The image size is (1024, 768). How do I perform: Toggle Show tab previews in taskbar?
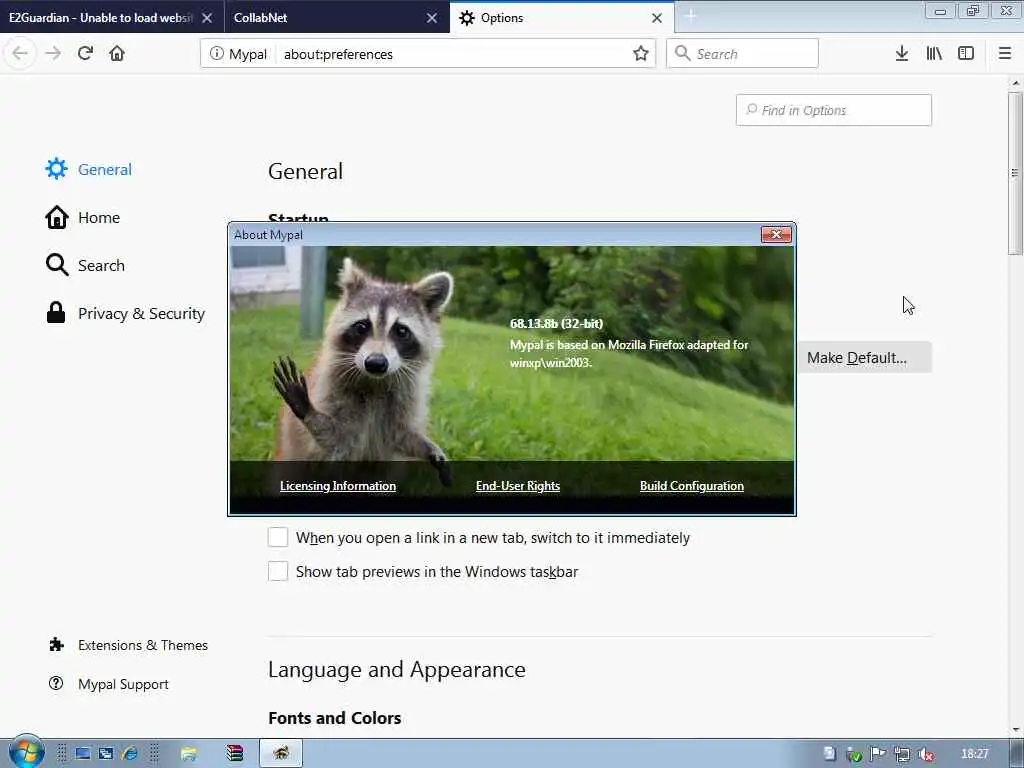[278, 571]
